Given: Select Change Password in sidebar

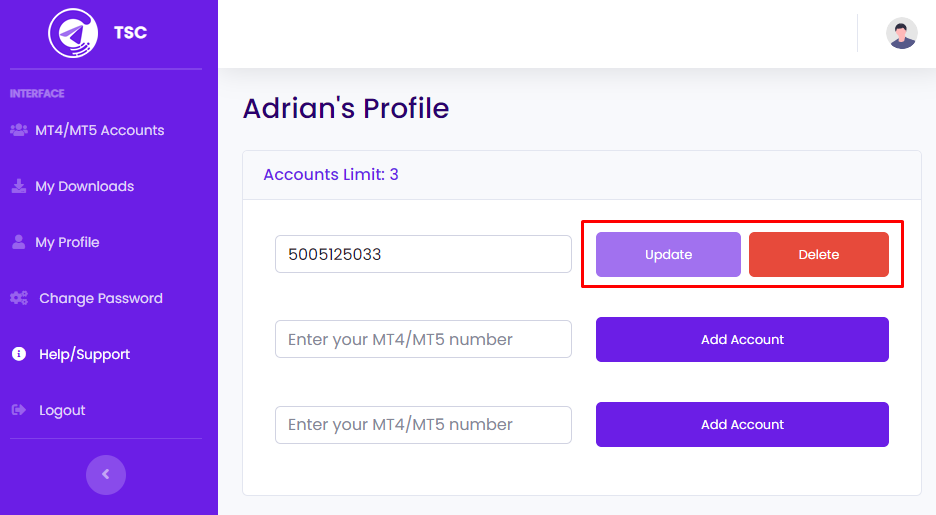Looking at the screenshot, I should tap(100, 298).
